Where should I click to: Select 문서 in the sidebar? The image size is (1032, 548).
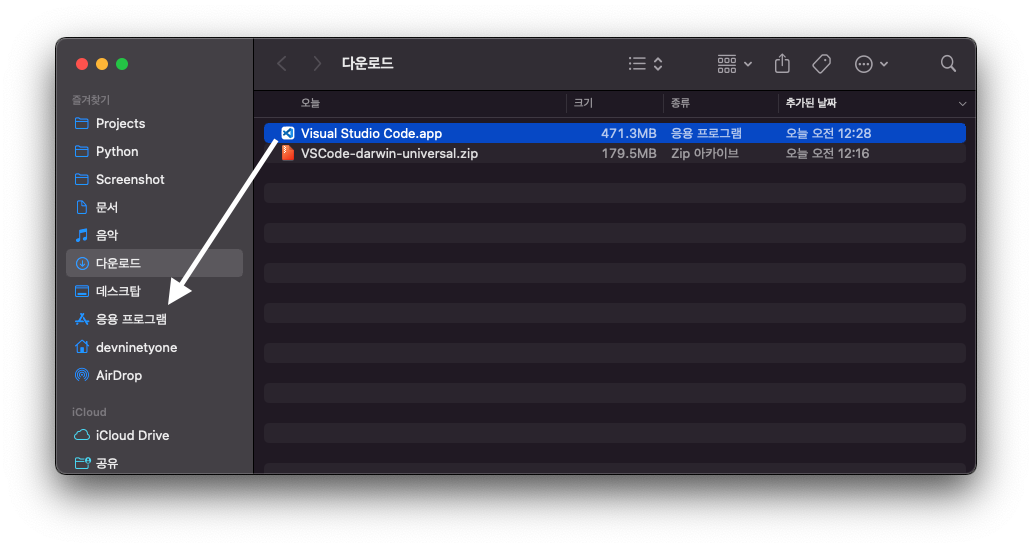pos(155,207)
